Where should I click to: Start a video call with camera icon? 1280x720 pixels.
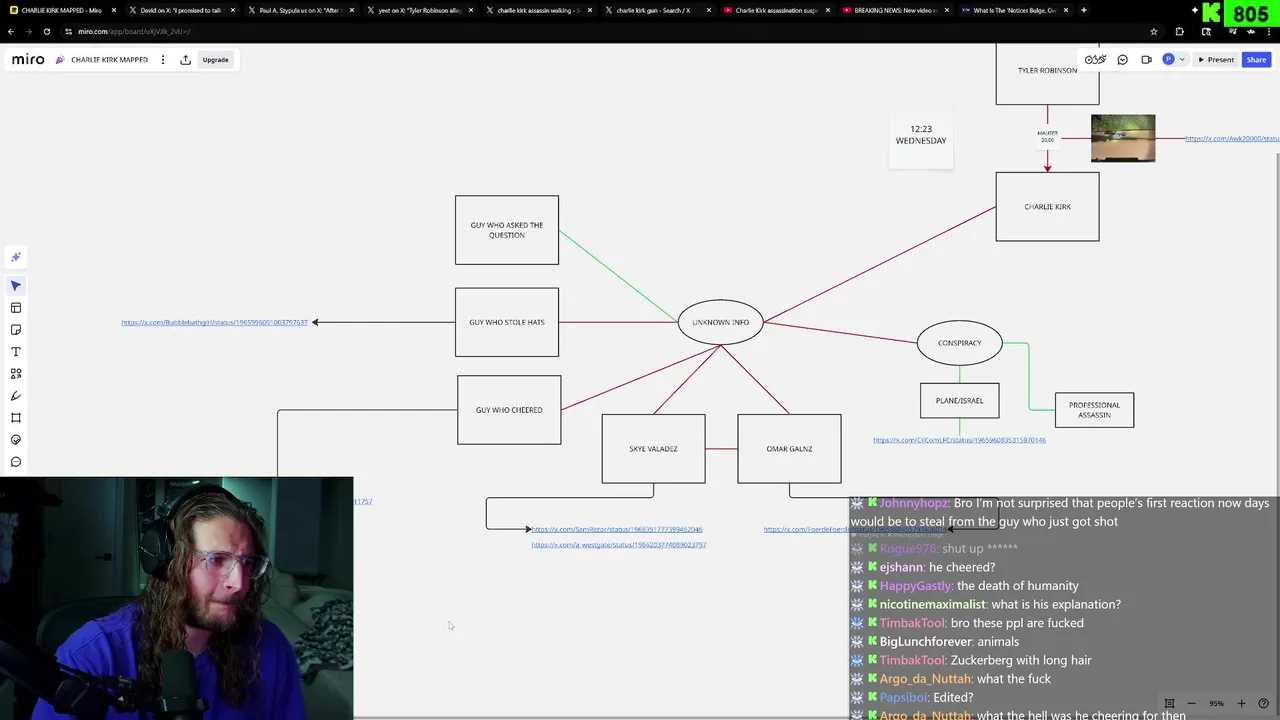click(x=1146, y=60)
